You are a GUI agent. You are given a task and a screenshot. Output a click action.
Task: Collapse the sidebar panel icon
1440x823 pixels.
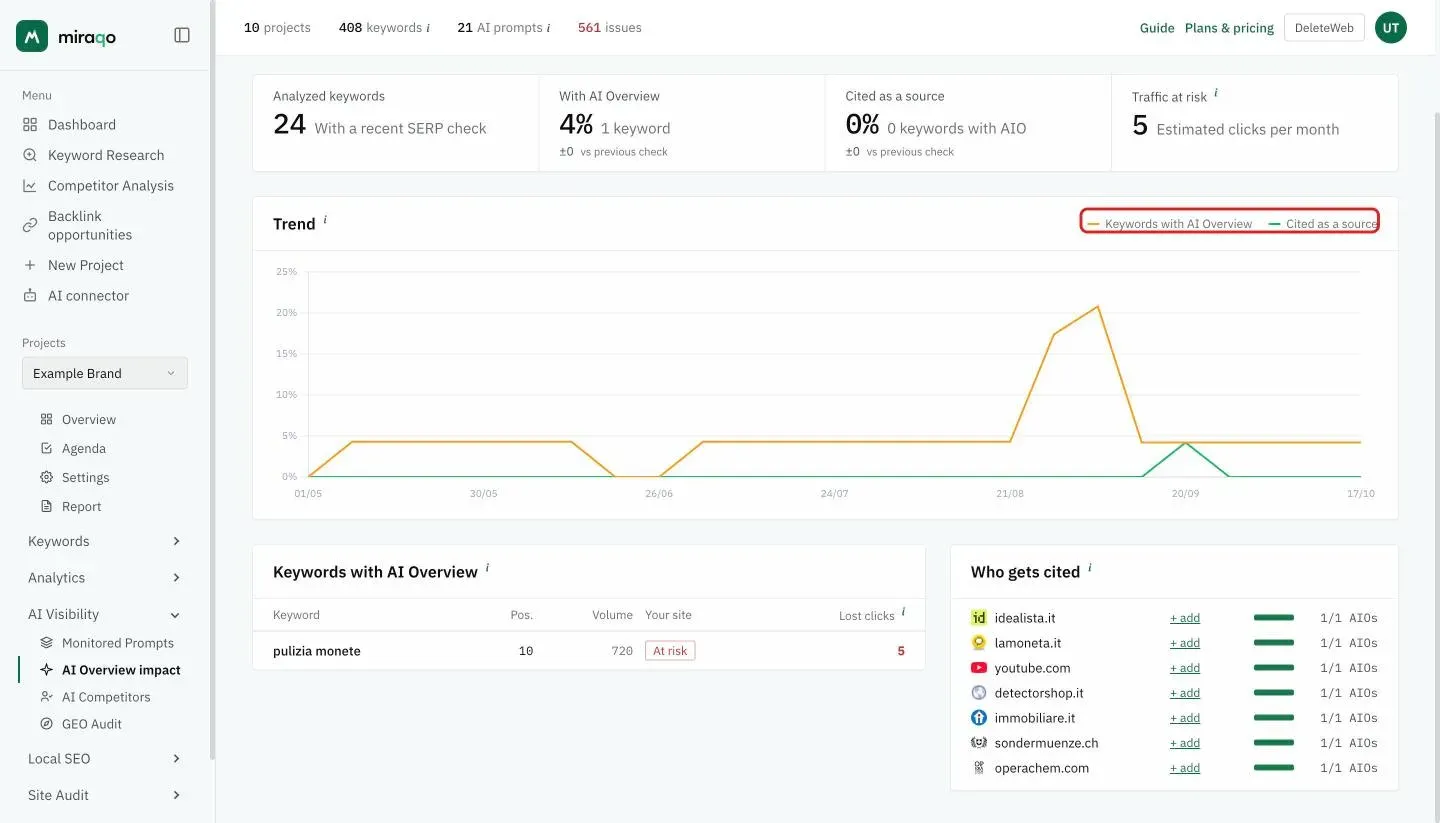point(182,35)
